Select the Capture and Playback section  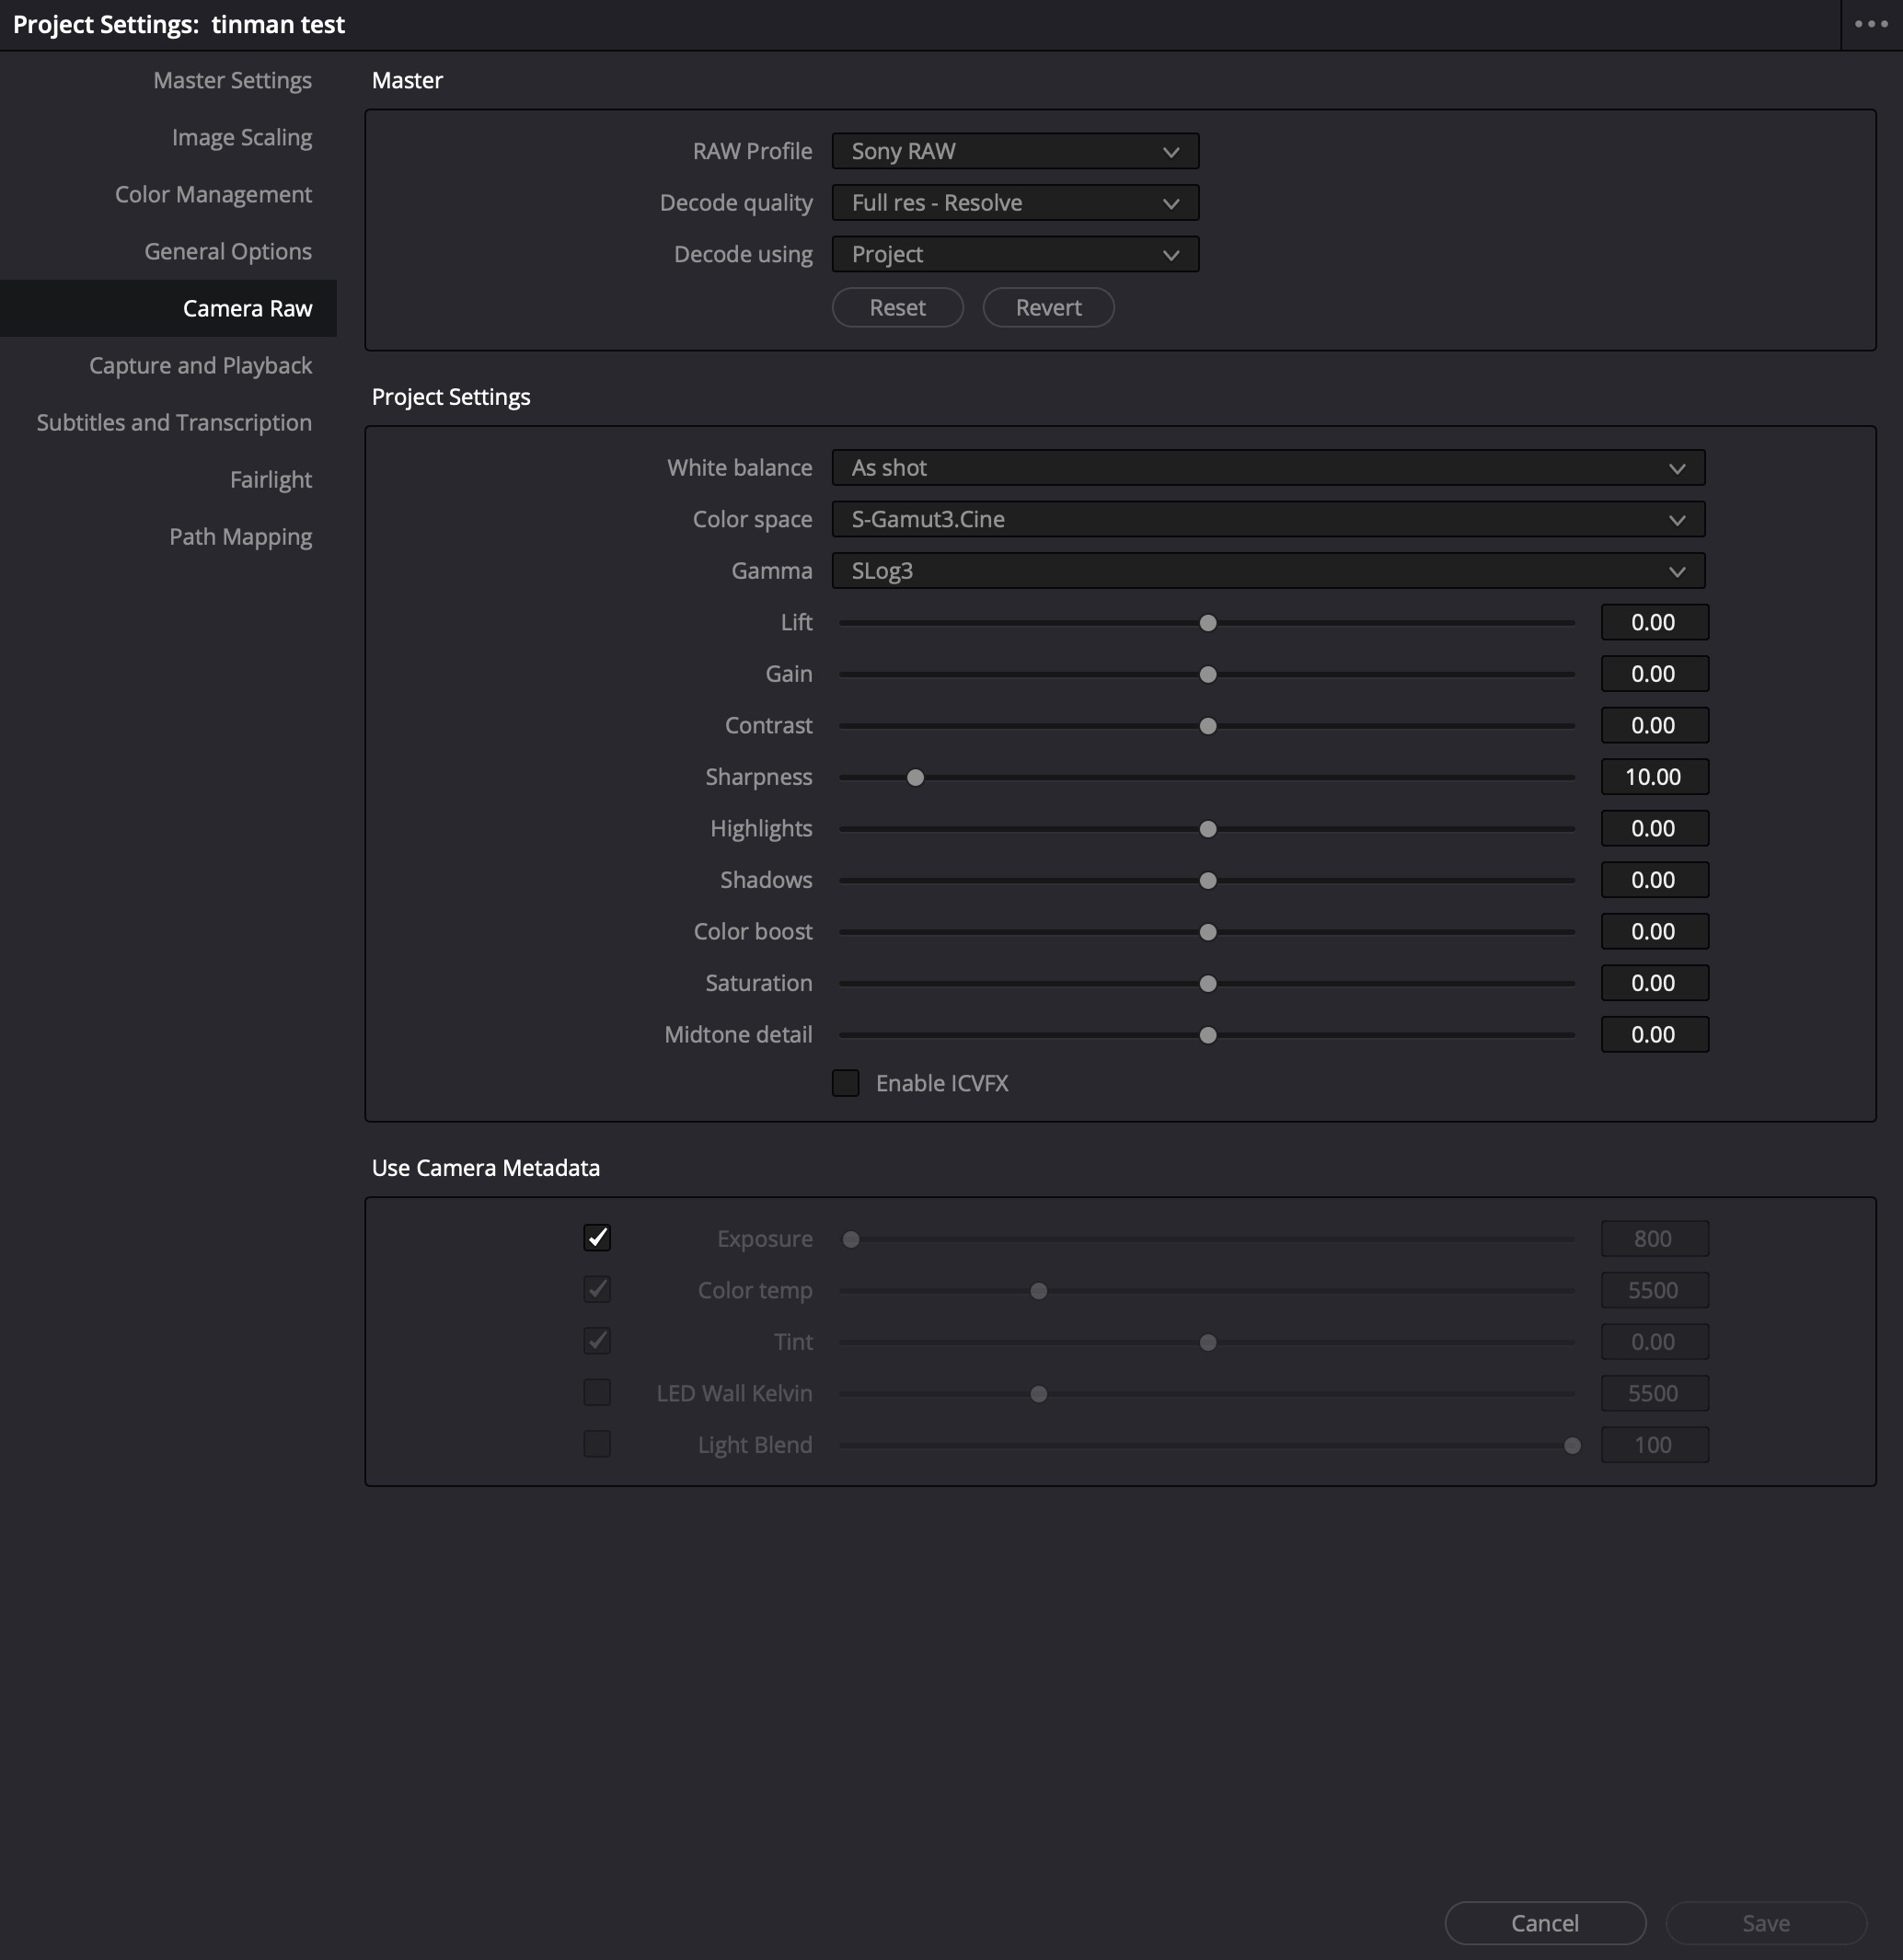(x=200, y=365)
